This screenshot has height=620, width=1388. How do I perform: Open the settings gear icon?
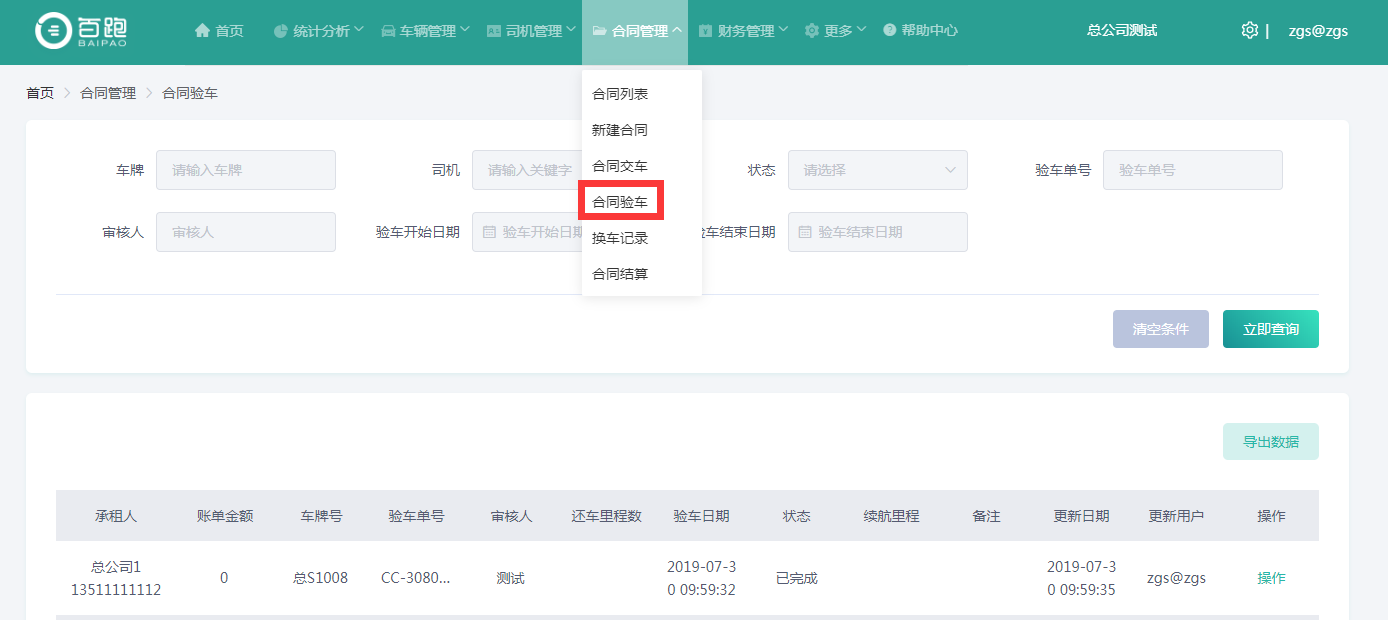coord(1249,31)
